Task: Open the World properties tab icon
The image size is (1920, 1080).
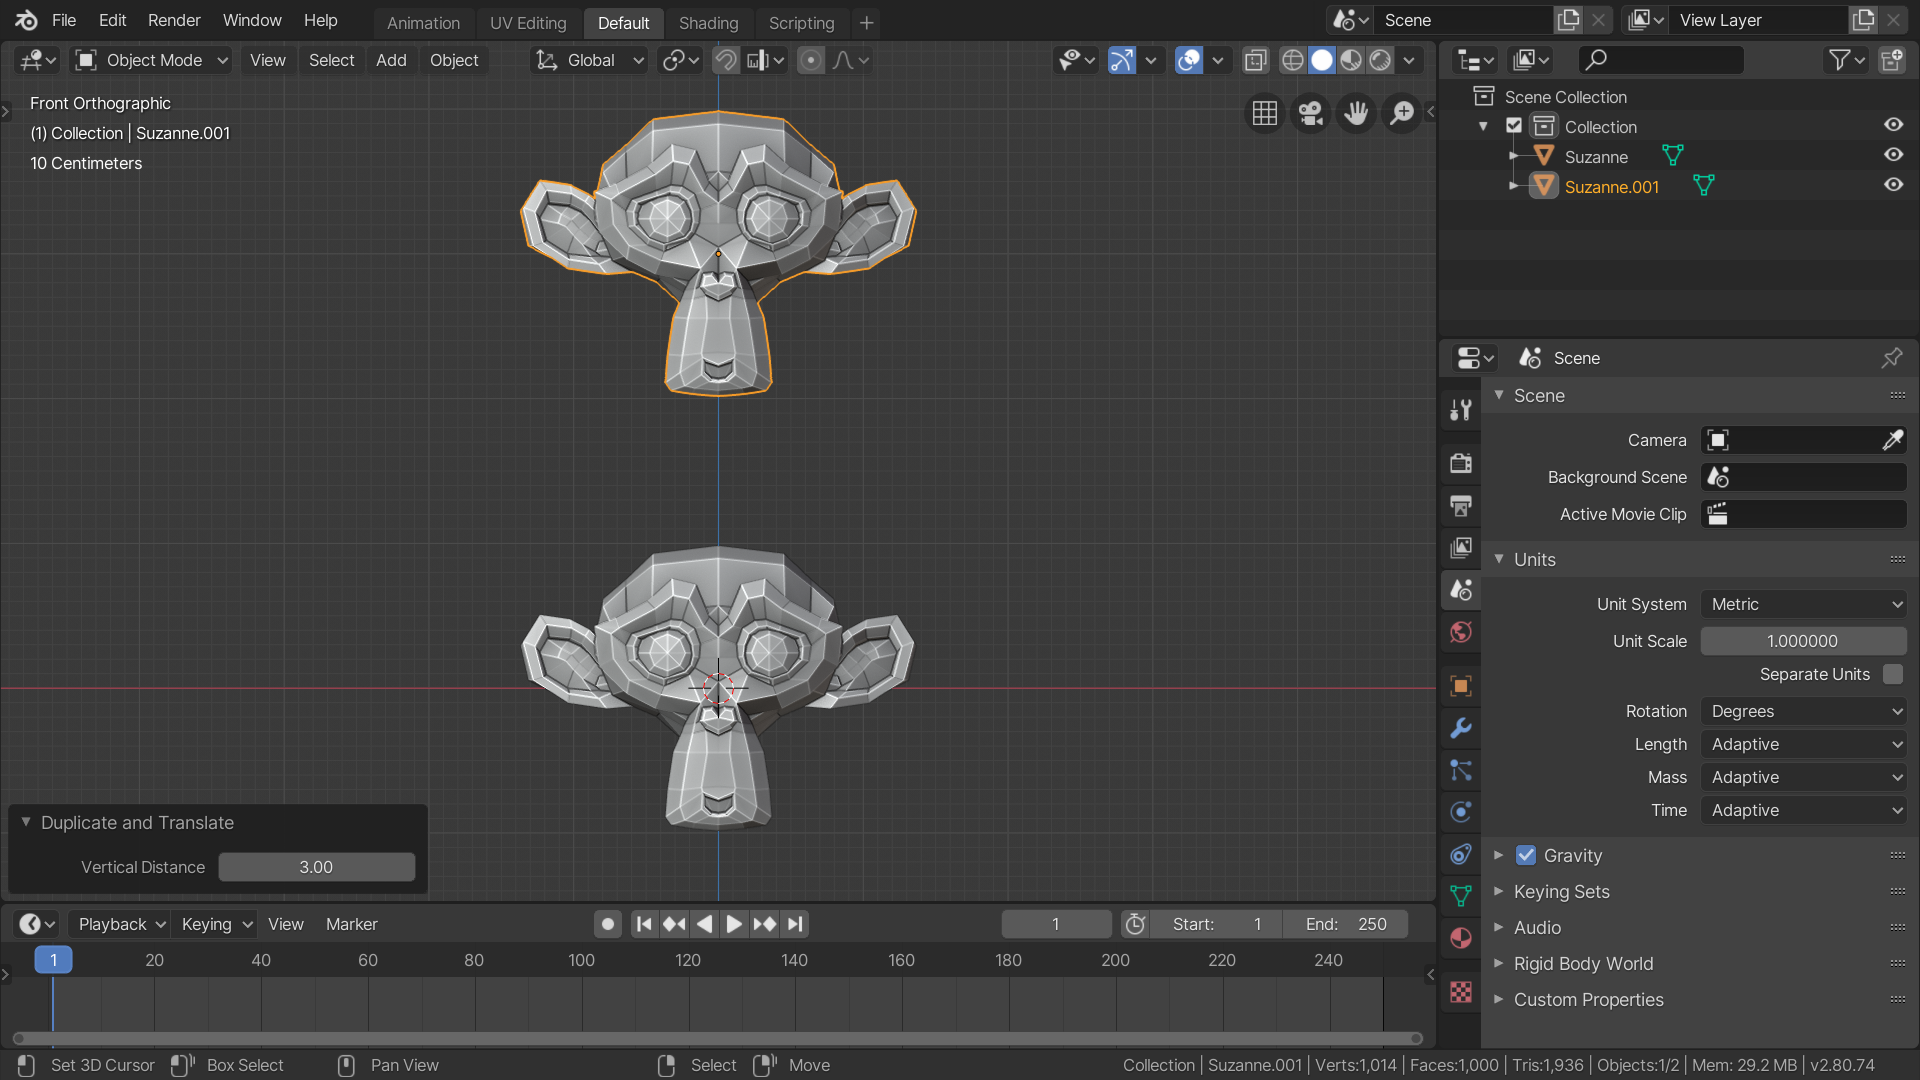Action: (1461, 632)
